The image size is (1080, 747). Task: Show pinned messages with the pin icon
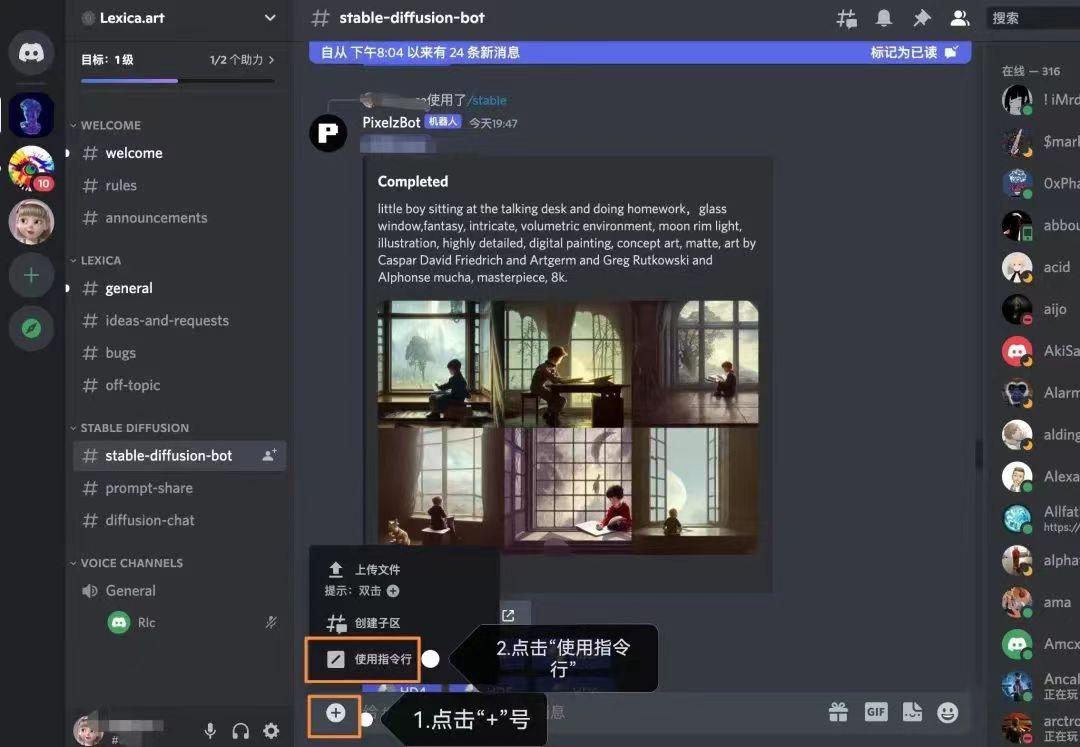coord(922,18)
